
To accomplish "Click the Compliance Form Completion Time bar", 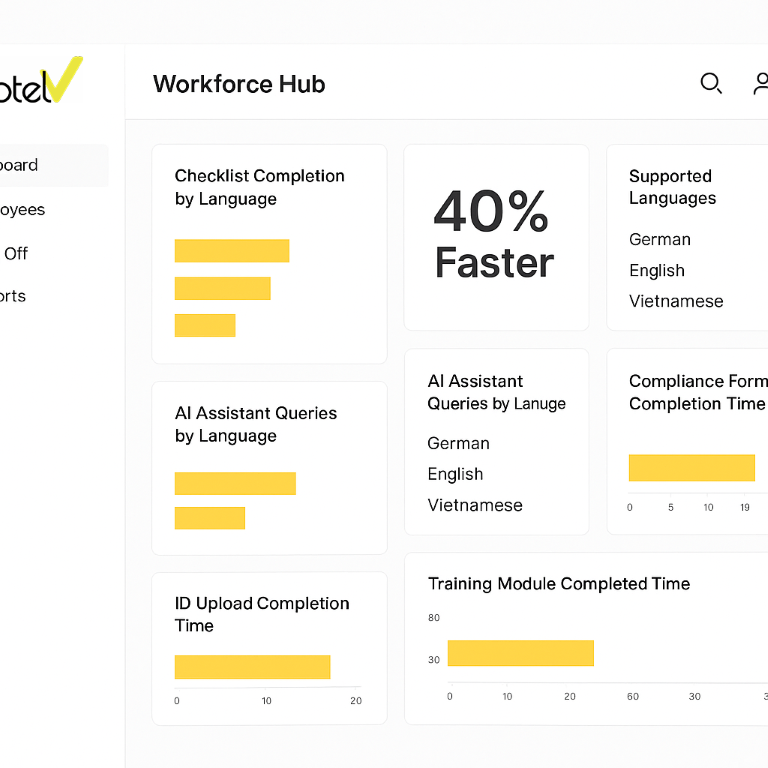I will pos(691,468).
